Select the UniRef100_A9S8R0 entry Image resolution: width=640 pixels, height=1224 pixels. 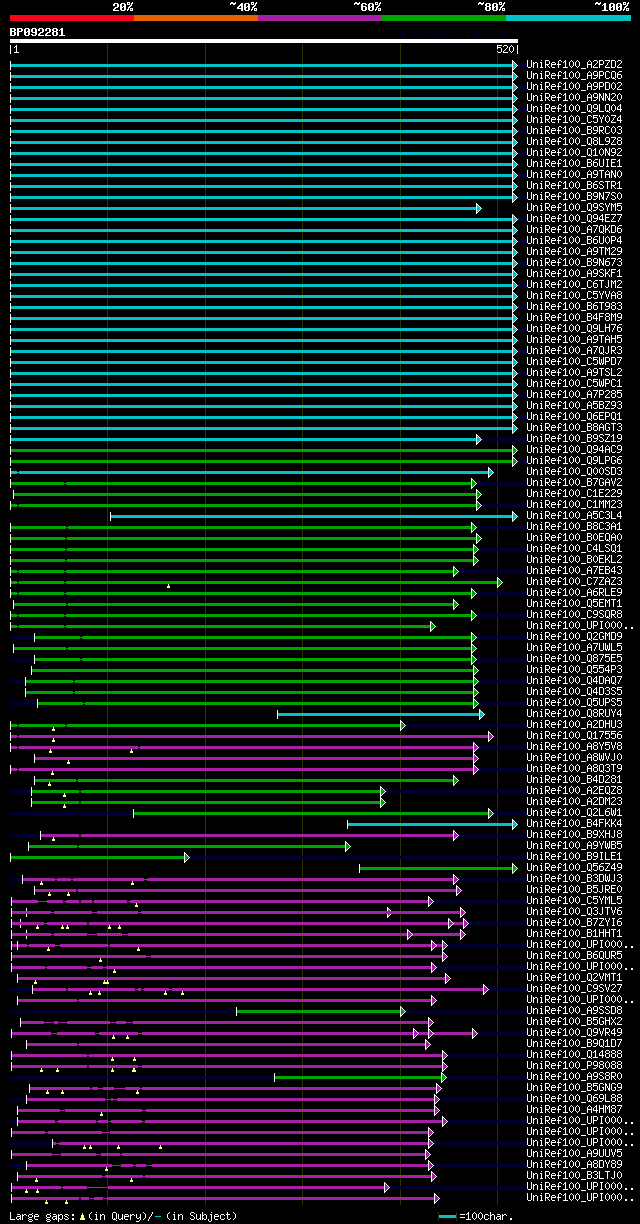574,1077
